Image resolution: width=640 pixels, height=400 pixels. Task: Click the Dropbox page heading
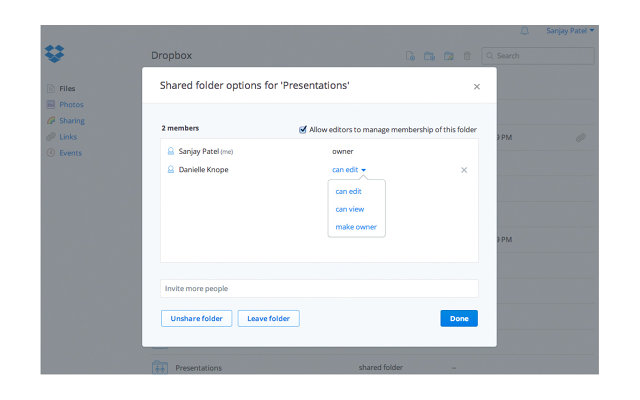click(x=171, y=56)
